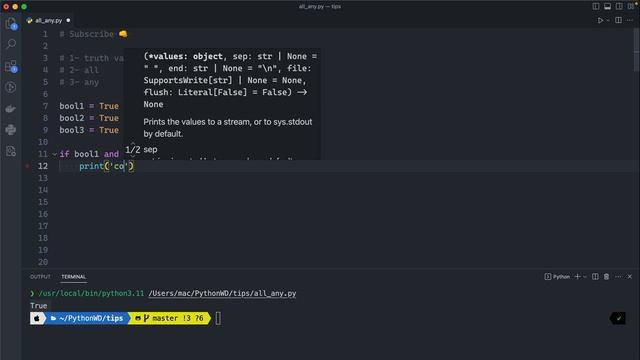Click the '# 2- all' comment line

click(x=79, y=70)
